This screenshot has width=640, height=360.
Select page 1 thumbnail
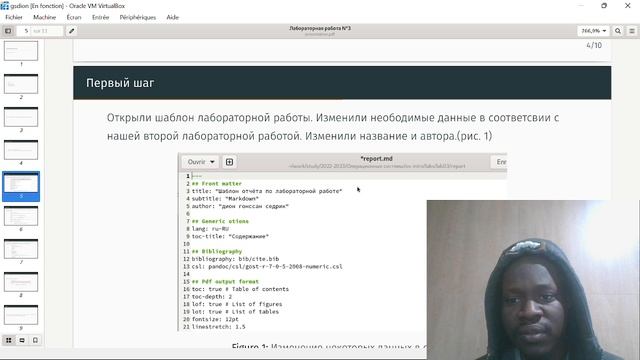[21, 51]
